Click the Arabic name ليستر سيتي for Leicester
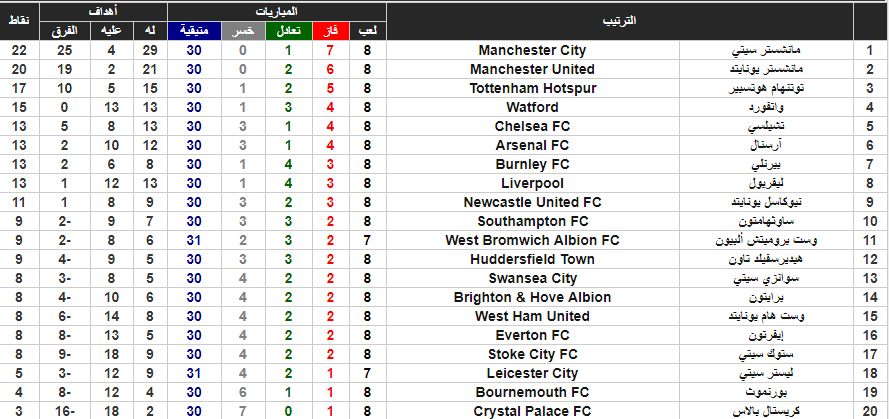Image resolution: width=889 pixels, height=419 pixels. pos(766,374)
